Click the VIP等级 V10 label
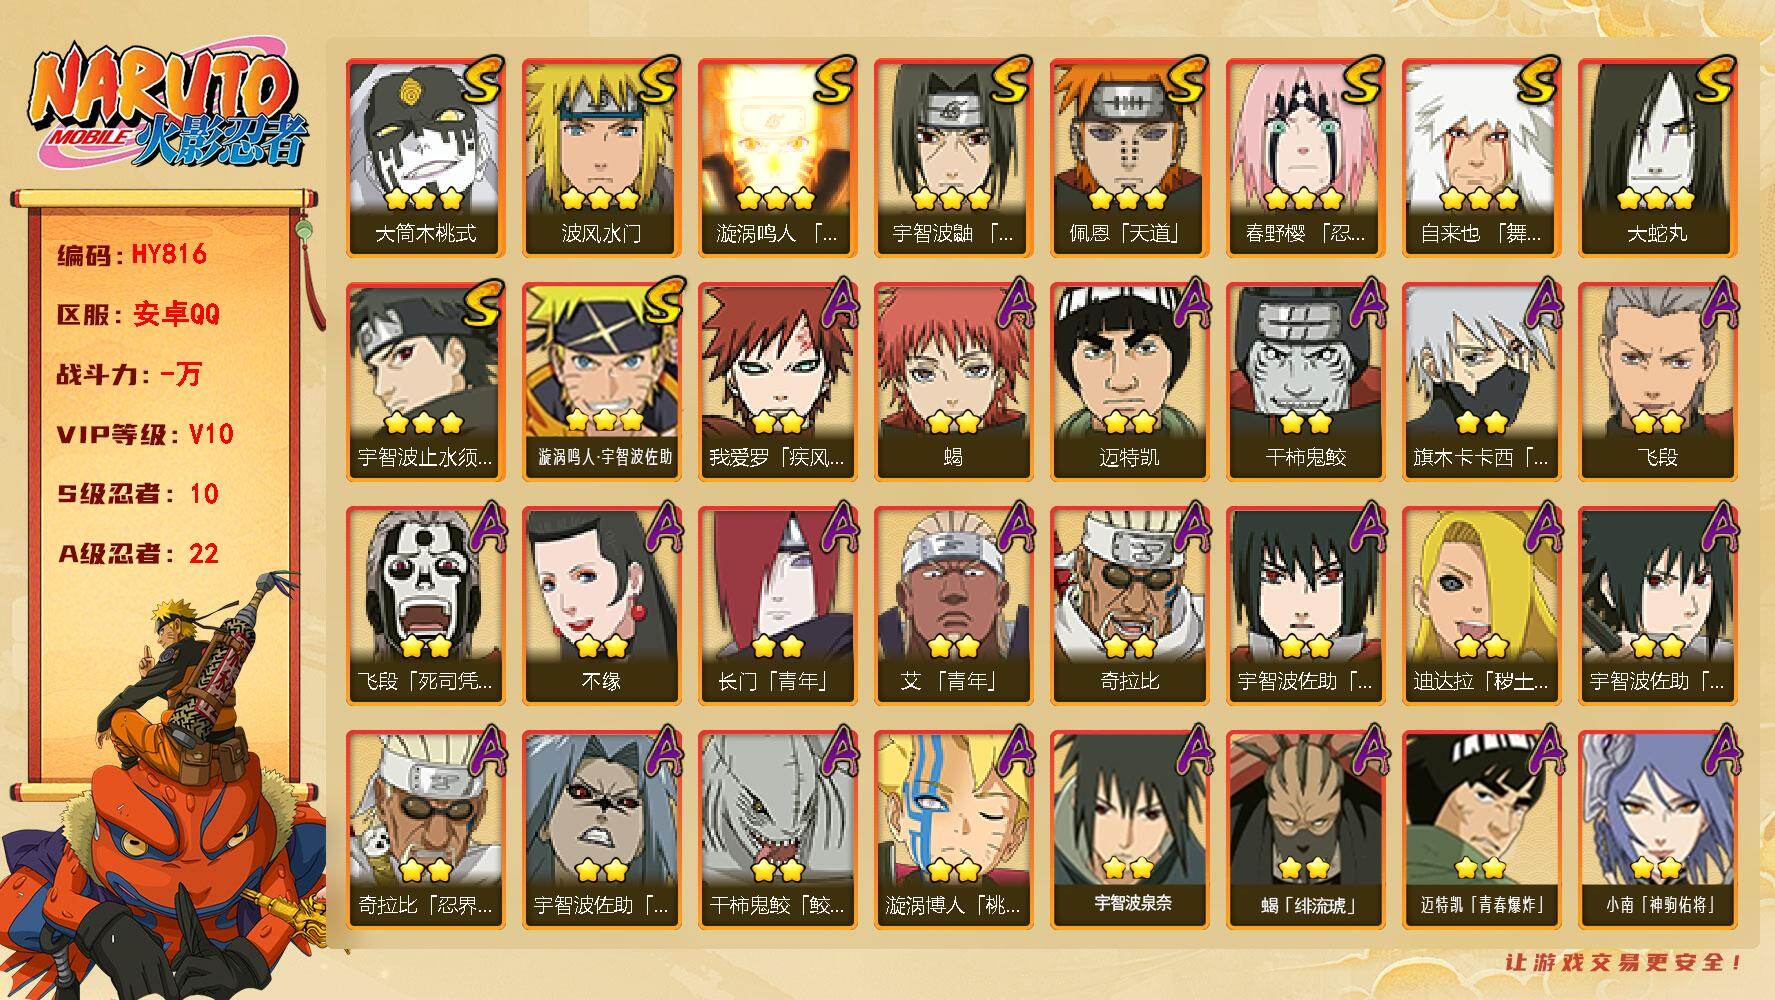The height and width of the screenshot is (1000, 1775). [x=145, y=434]
